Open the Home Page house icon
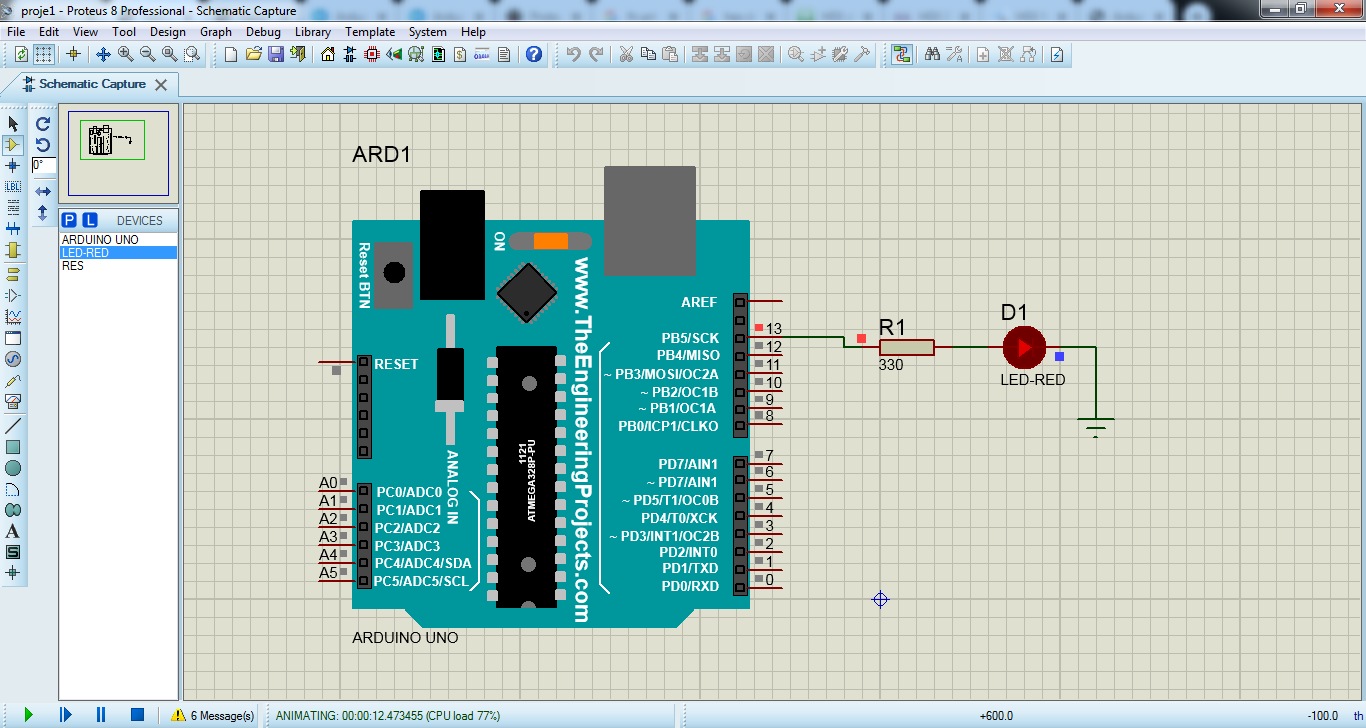This screenshot has height=728, width=1366. (328, 54)
